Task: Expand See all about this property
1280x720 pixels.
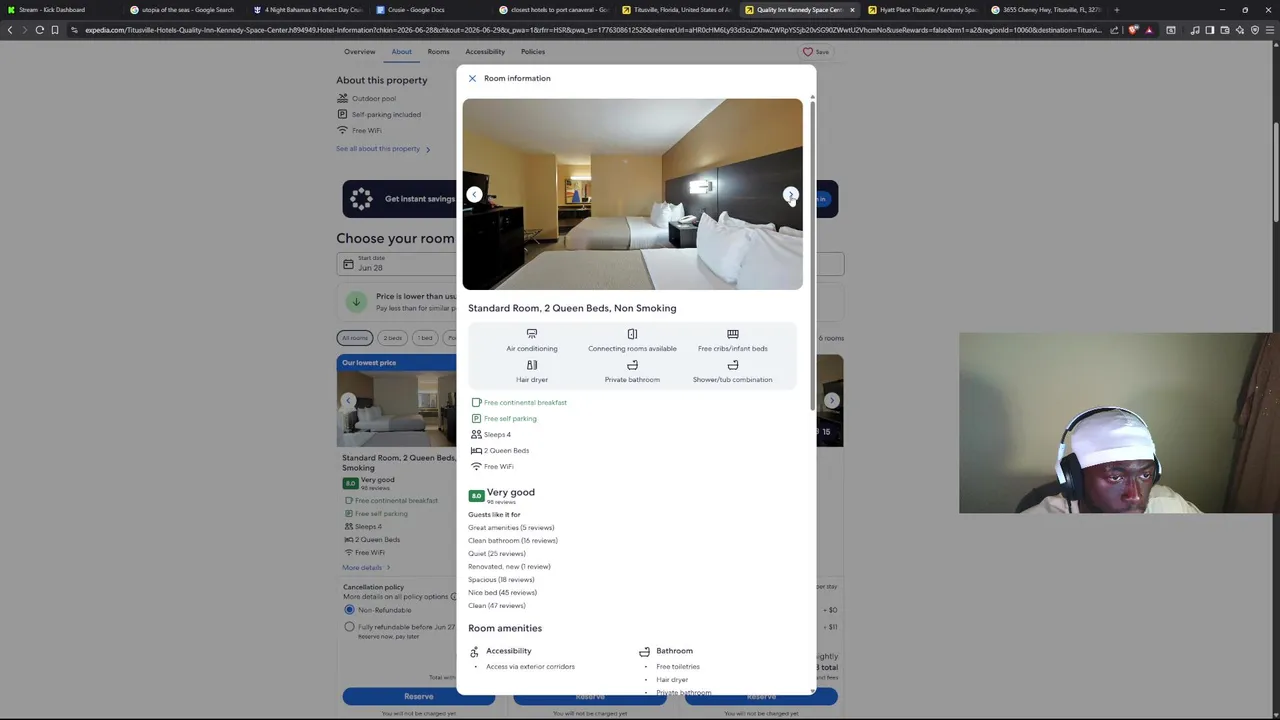Action: pyautogui.click(x=383, y=149)
